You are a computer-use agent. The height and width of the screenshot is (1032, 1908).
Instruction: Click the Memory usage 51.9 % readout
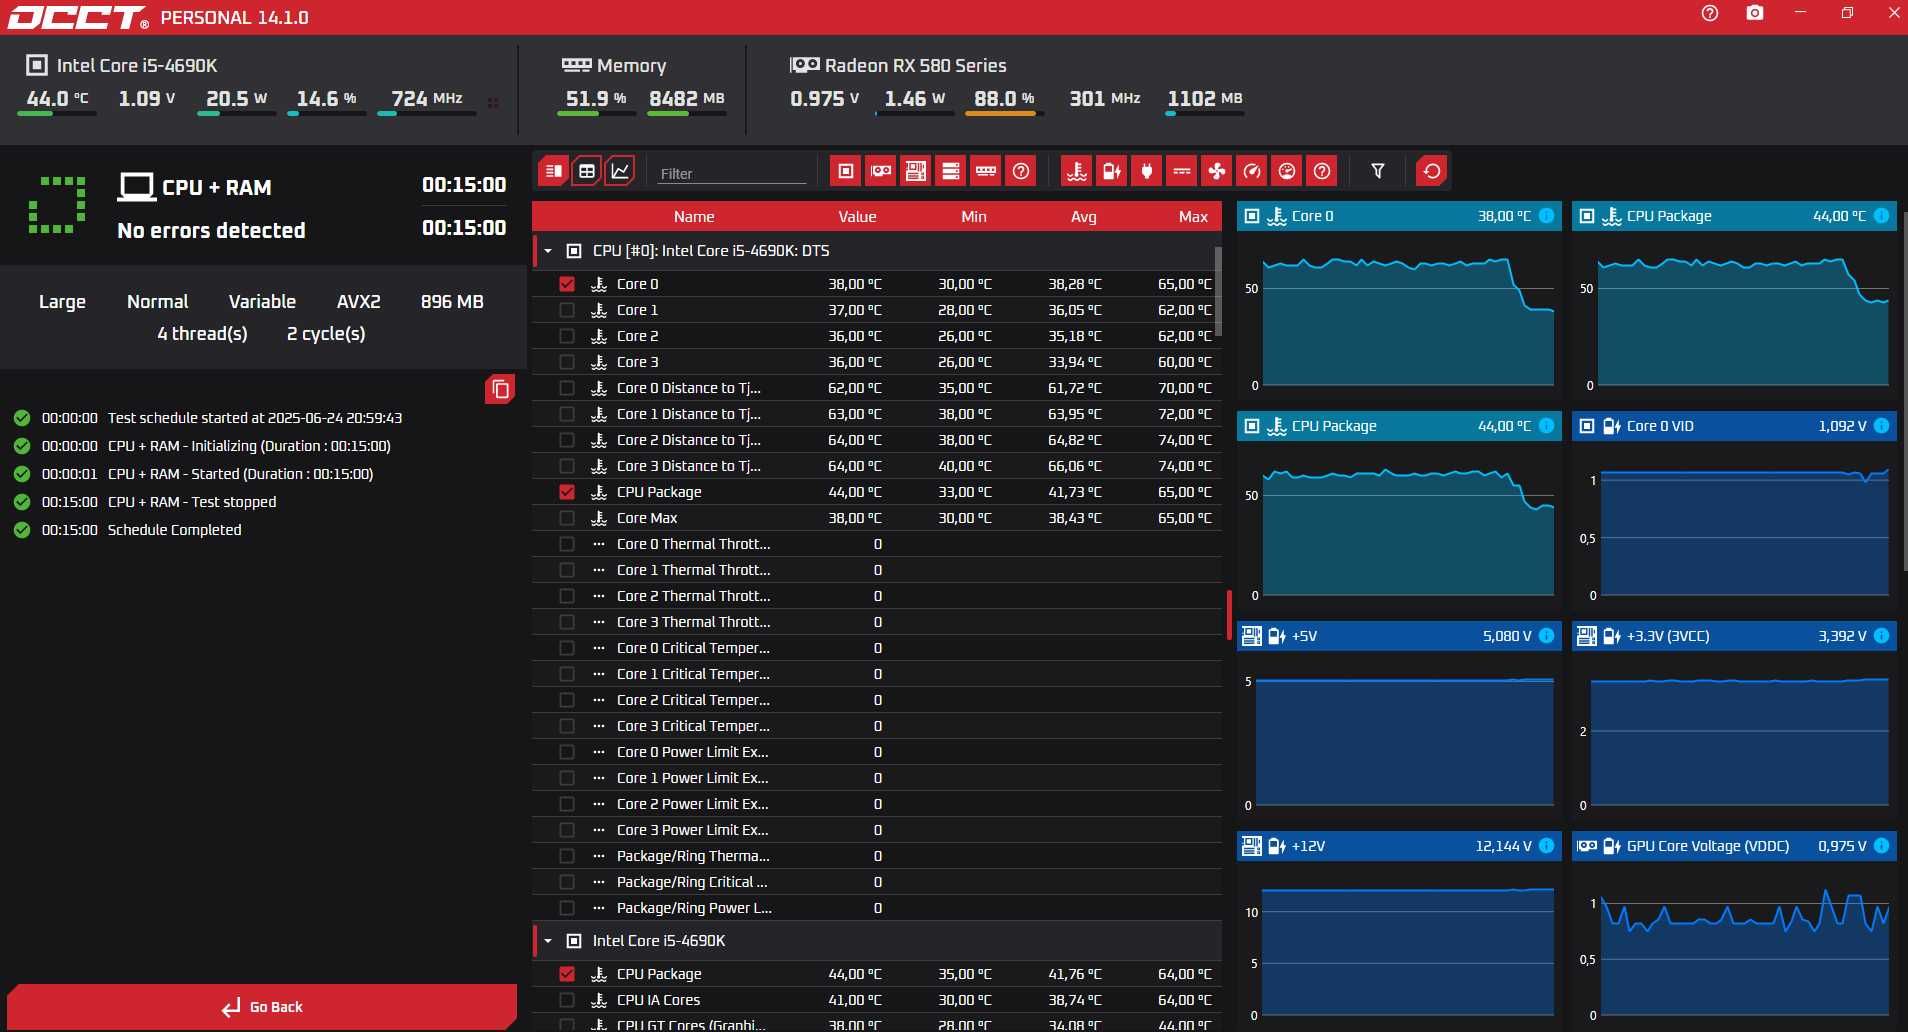(x=596, y=99)
